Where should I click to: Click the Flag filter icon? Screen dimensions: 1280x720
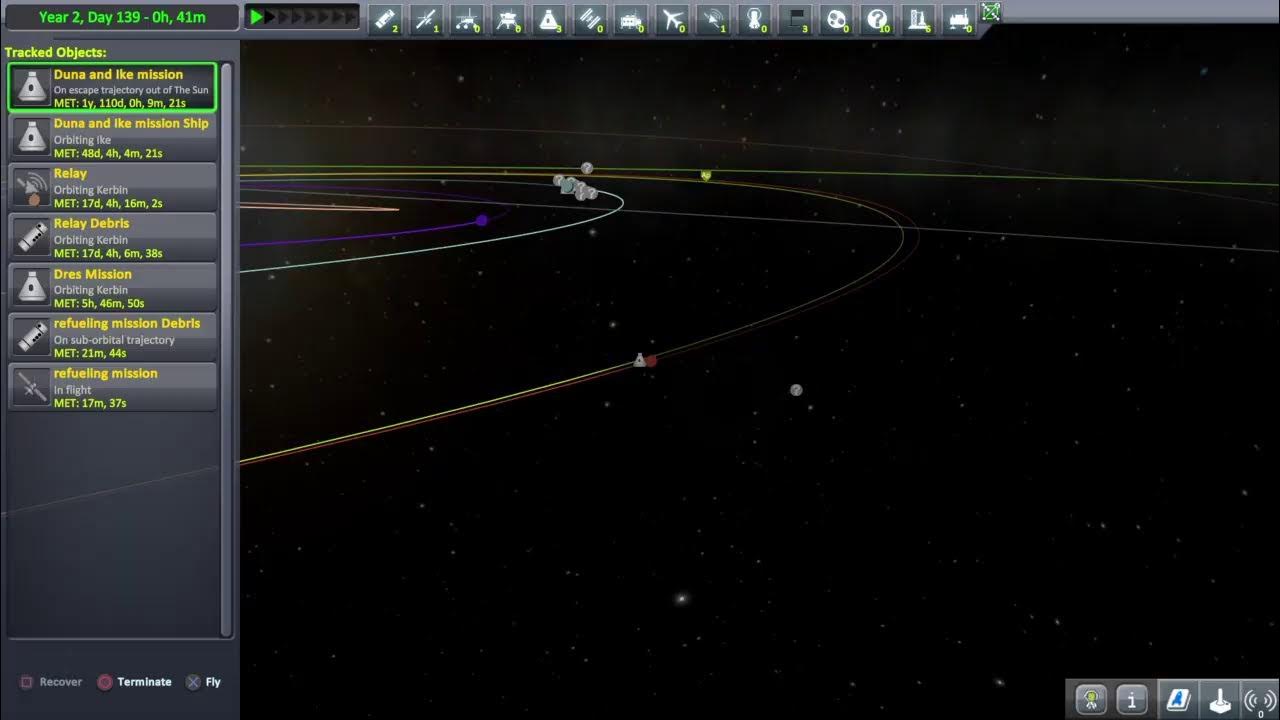point(796,19)
